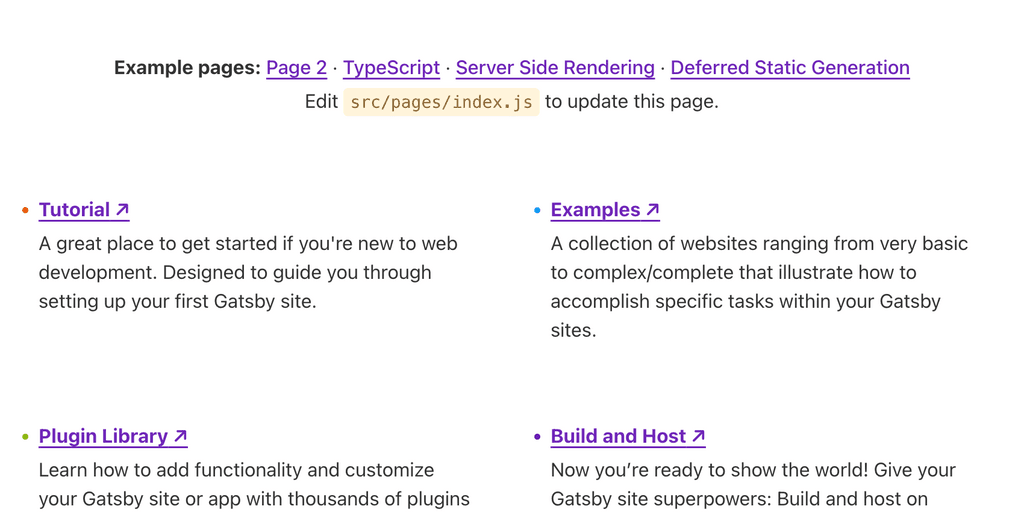The image size is (1024, 512).
Task: Click the src/pages/index.js code snippet
Action: [x=441, y=102]
